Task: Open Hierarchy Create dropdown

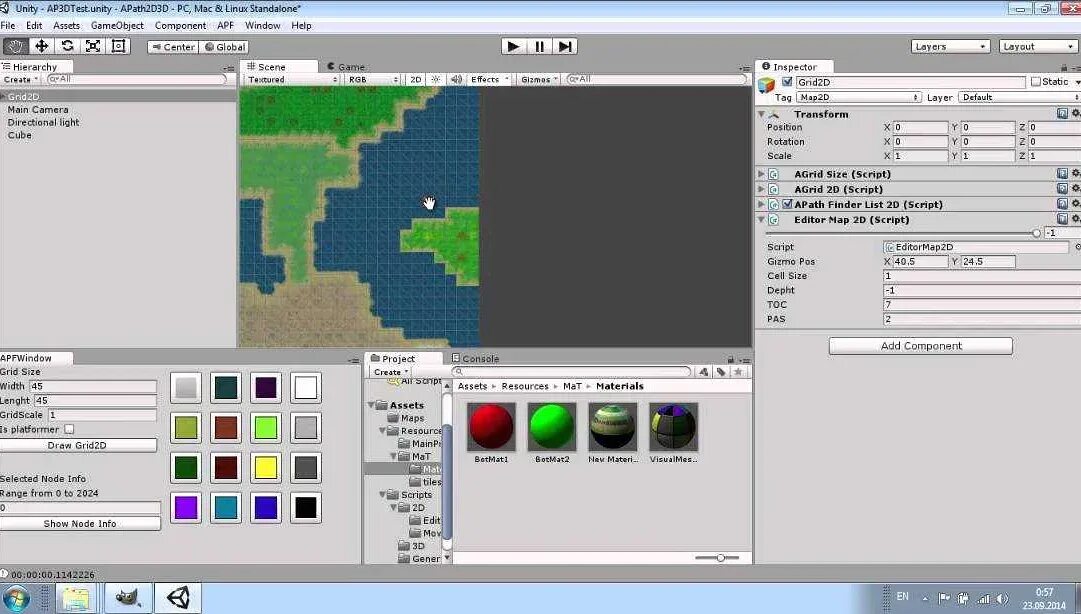Action: [x=21, y=80]
